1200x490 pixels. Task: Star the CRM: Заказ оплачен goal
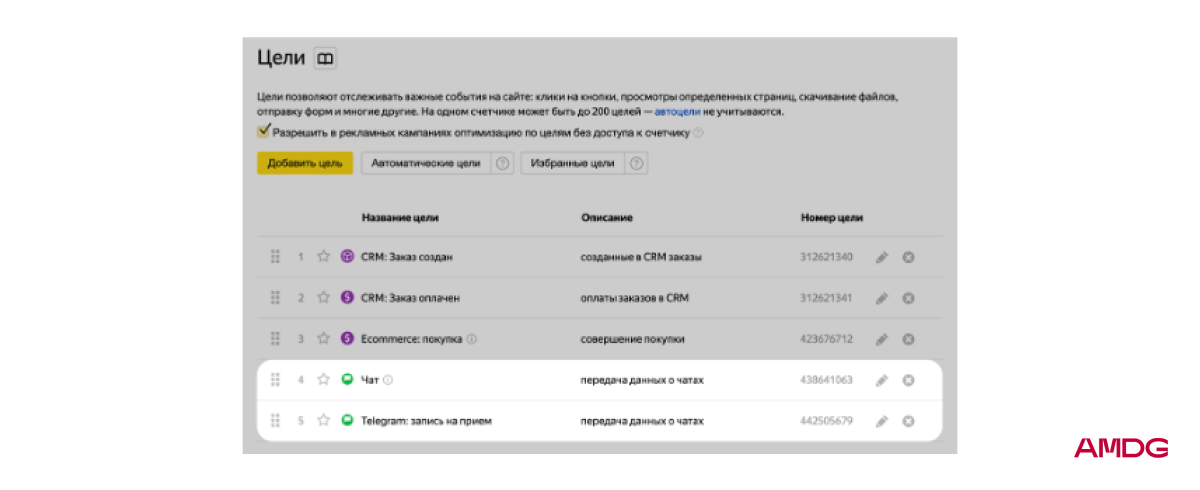coord(323,298)
